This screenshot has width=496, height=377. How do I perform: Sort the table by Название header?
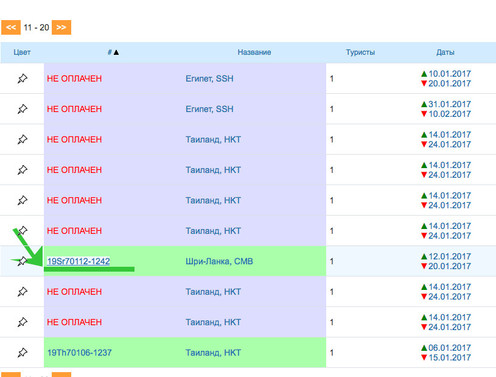(254, 52)
